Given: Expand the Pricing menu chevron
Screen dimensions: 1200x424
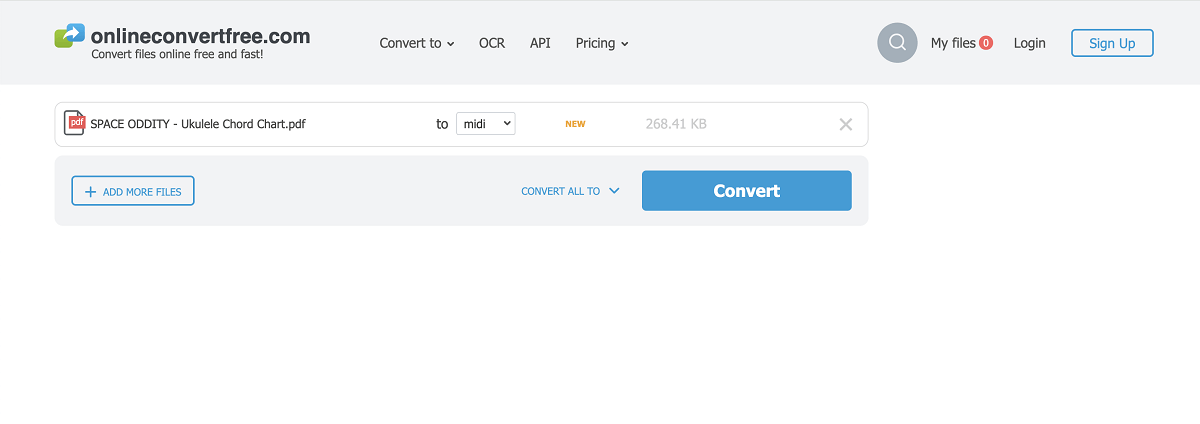Looking at the screenshot, I should click(625, 44).
